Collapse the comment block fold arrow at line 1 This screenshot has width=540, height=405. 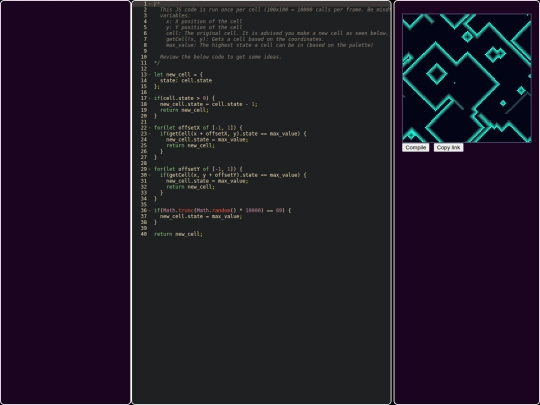click(x=149, y=4)
